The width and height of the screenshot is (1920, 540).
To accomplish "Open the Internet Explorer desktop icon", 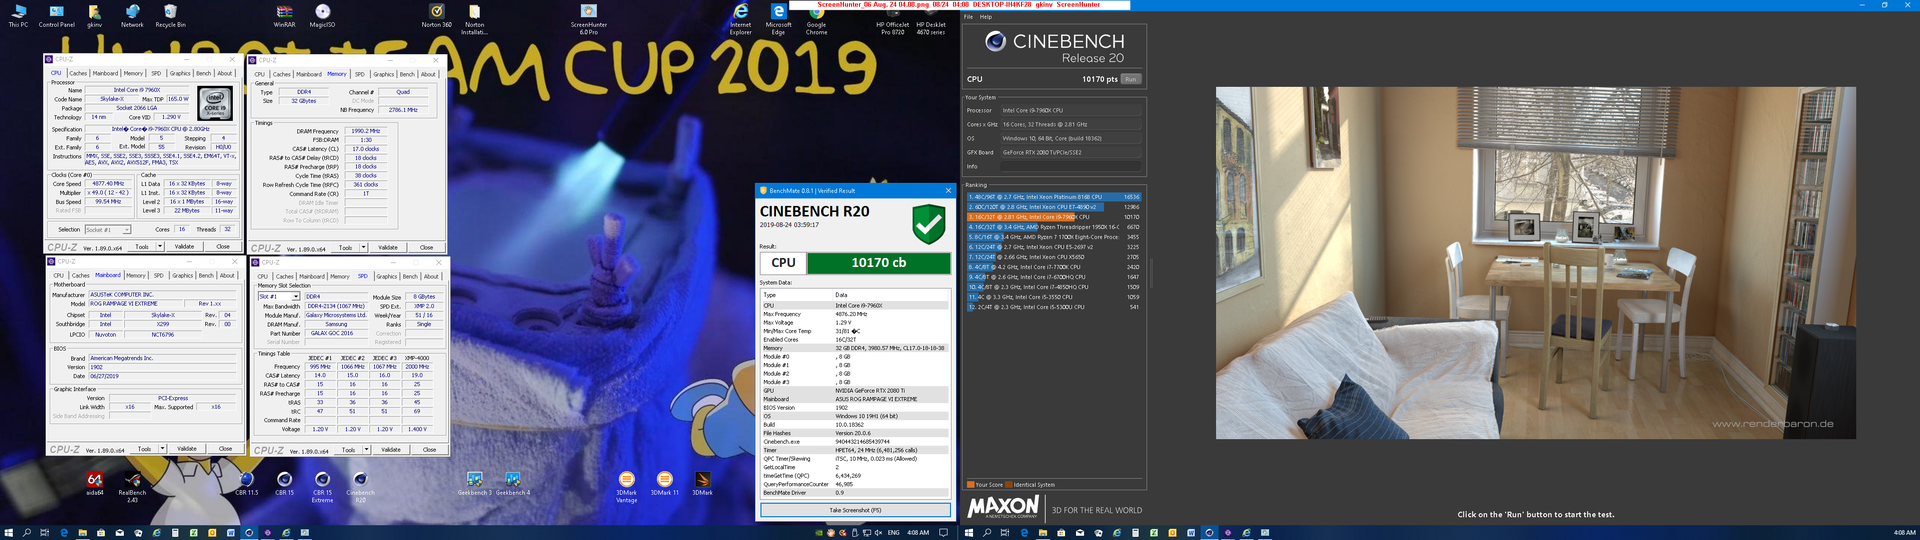I will pos(740,19).
